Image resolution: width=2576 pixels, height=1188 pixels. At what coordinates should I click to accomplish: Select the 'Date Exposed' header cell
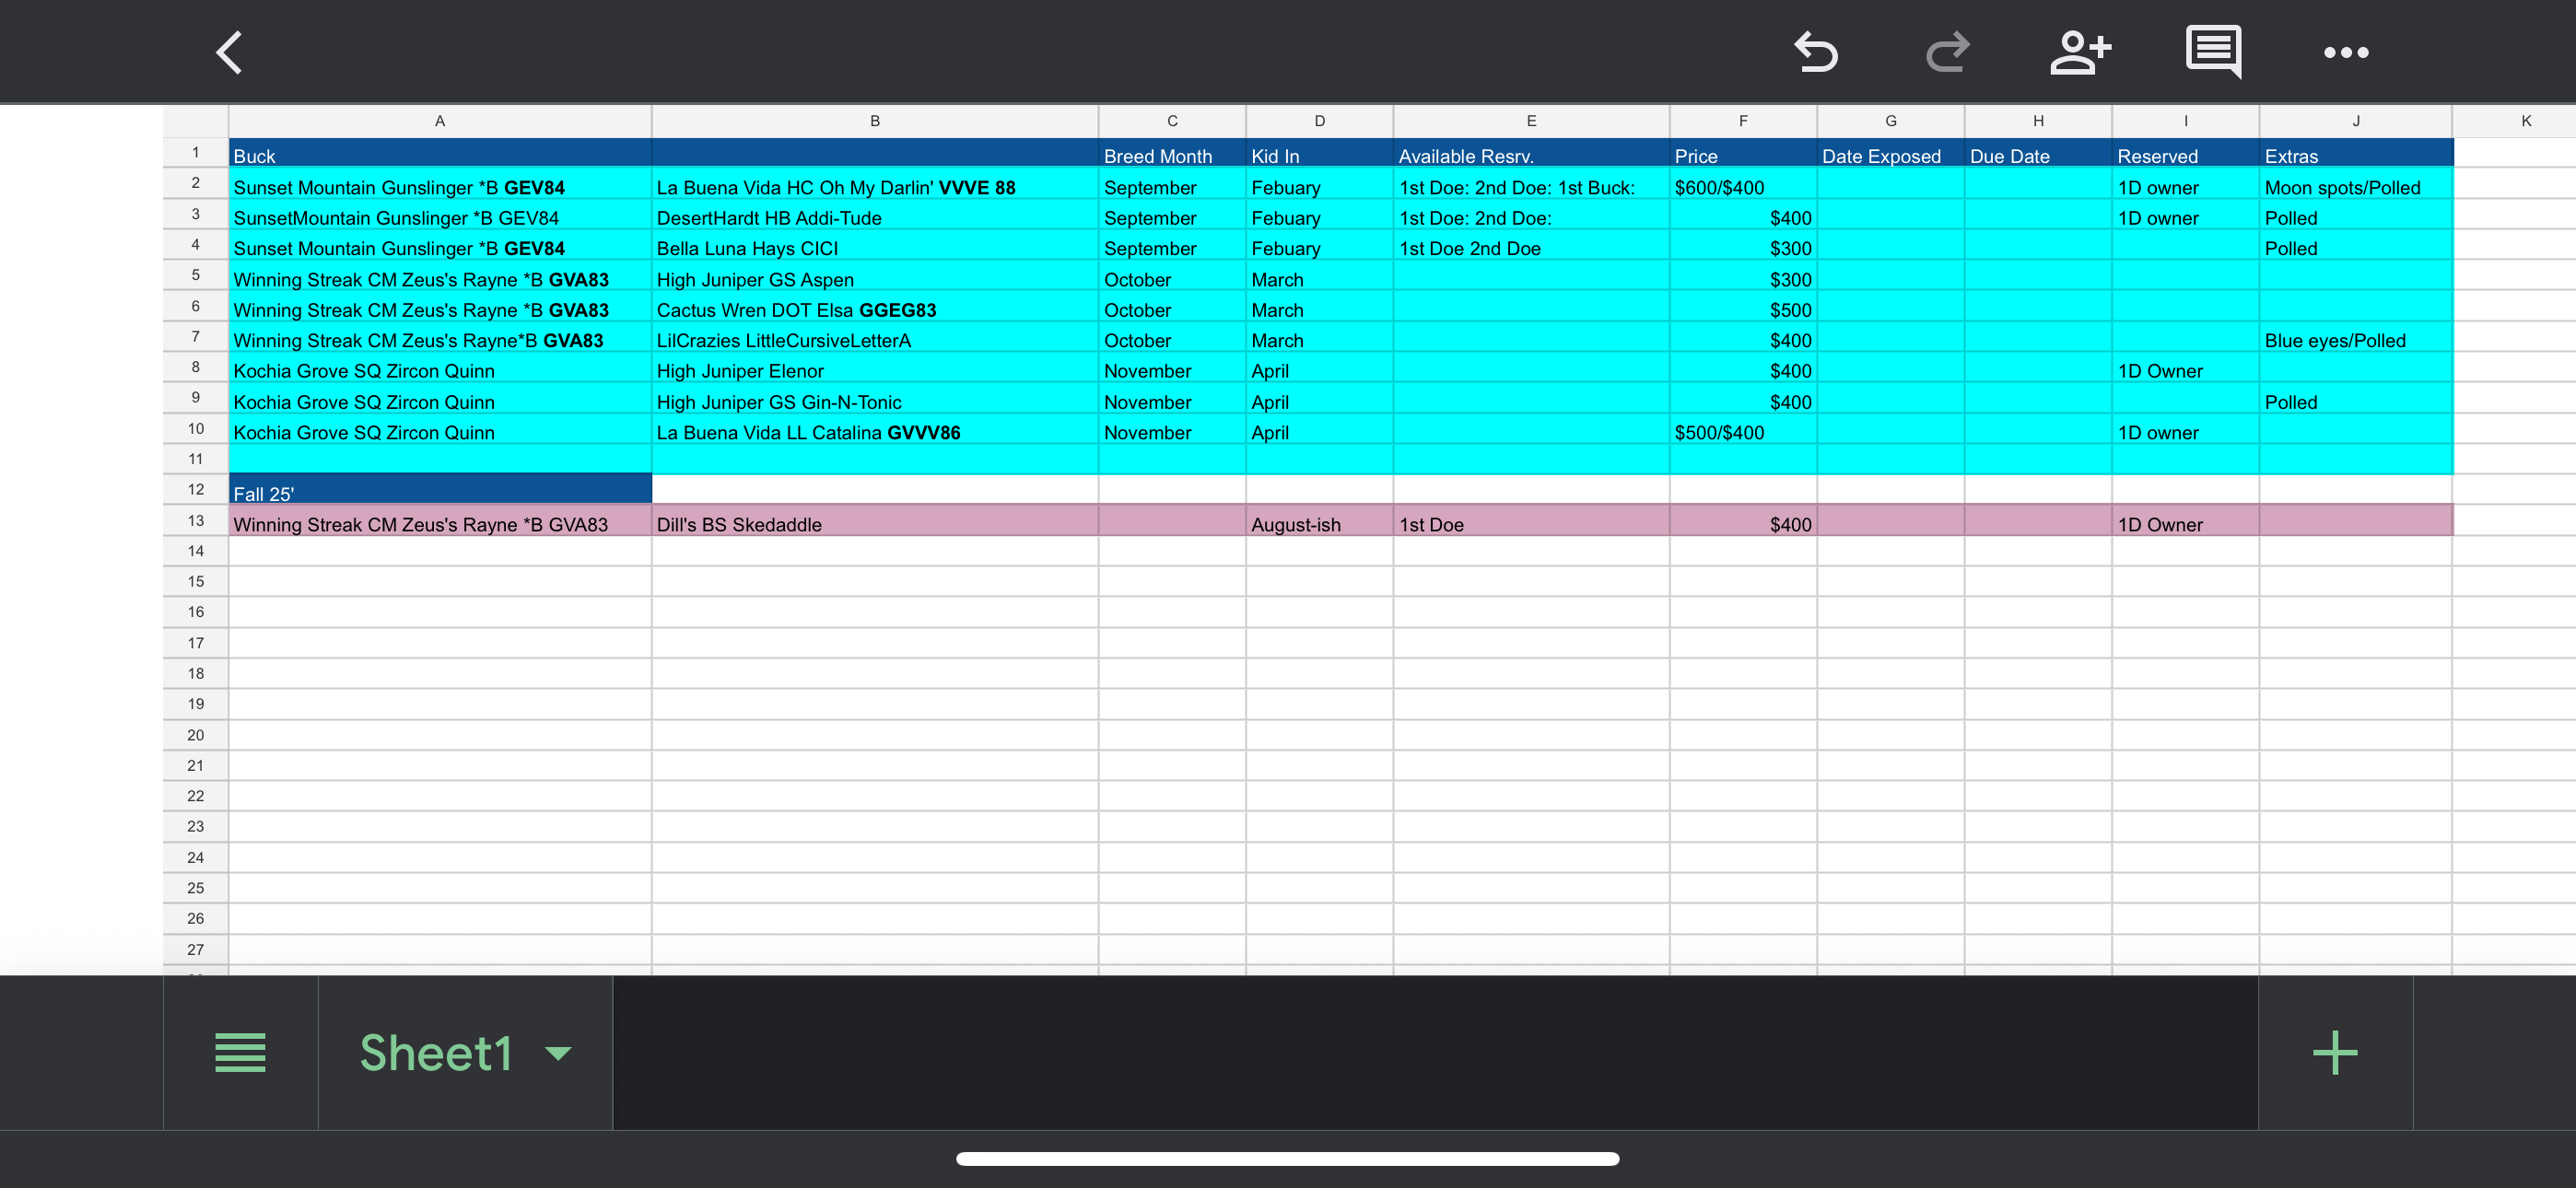click(1890, 153)
